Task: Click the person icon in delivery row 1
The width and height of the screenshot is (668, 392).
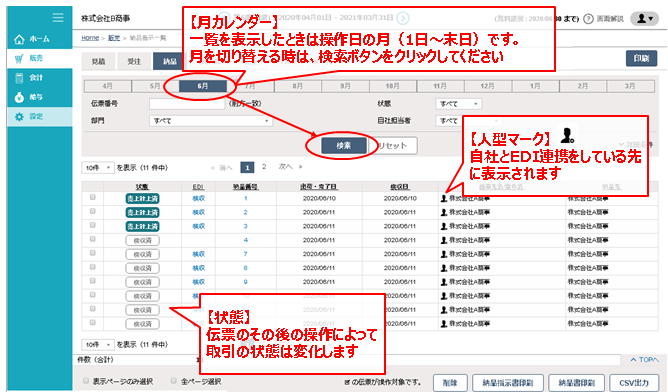Action: [x=443, y=198]
